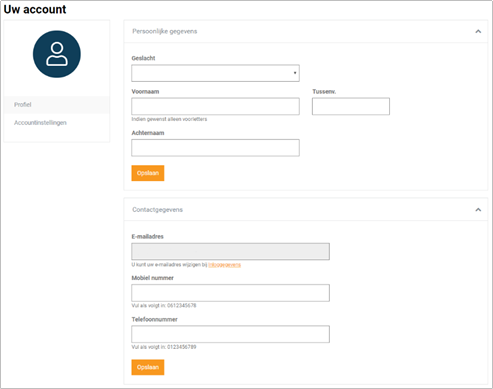The height and width of the screenshot is (389, 493).
Task: Click the Achternaam input field
Action: (215, 148)
